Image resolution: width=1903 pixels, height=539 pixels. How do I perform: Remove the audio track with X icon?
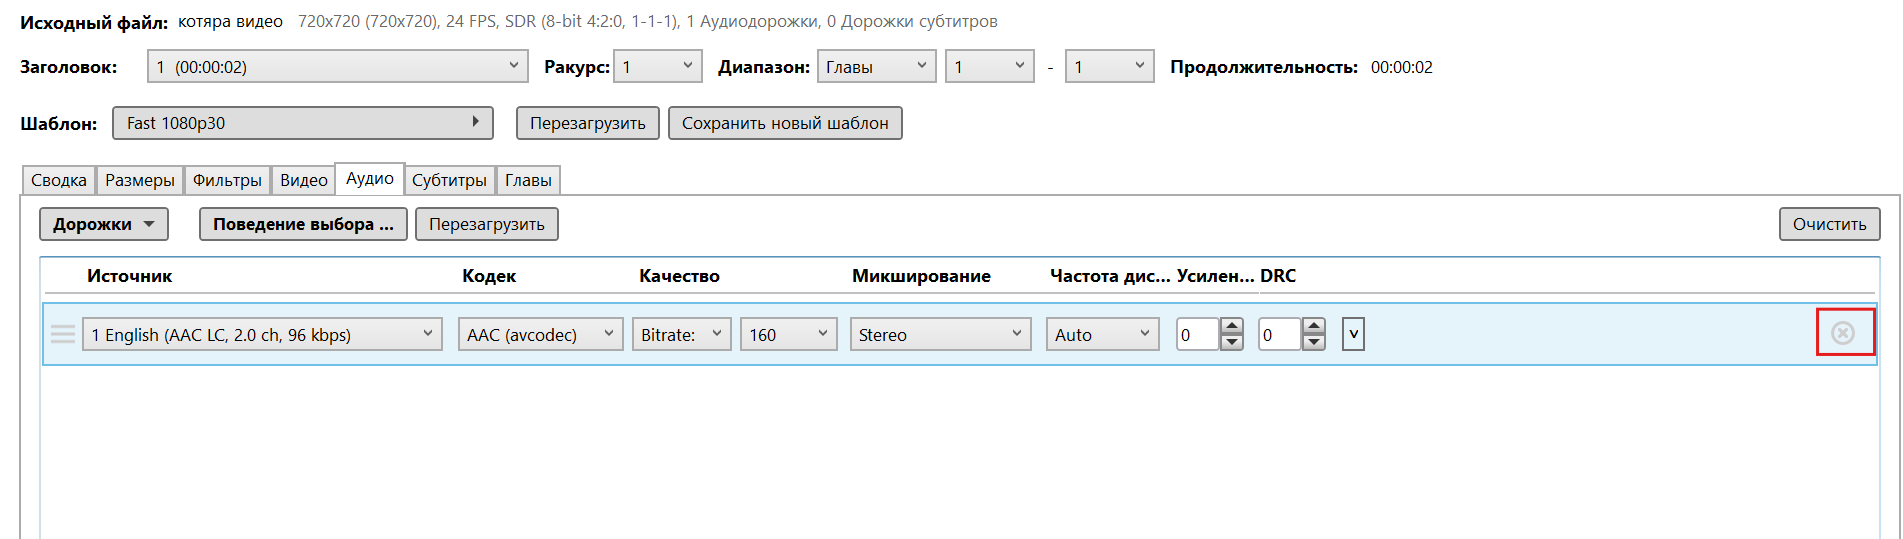pos(1843,333)
